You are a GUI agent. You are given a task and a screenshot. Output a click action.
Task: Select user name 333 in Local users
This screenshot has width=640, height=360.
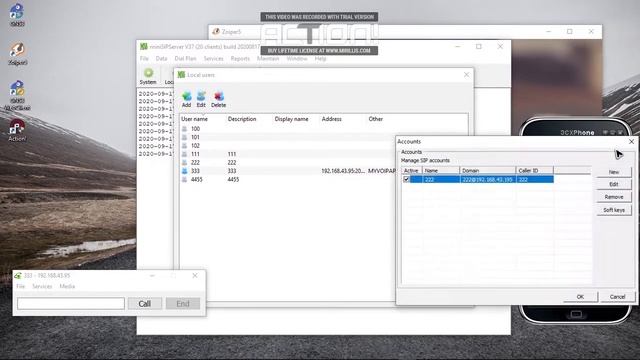[x=196, y=171]
